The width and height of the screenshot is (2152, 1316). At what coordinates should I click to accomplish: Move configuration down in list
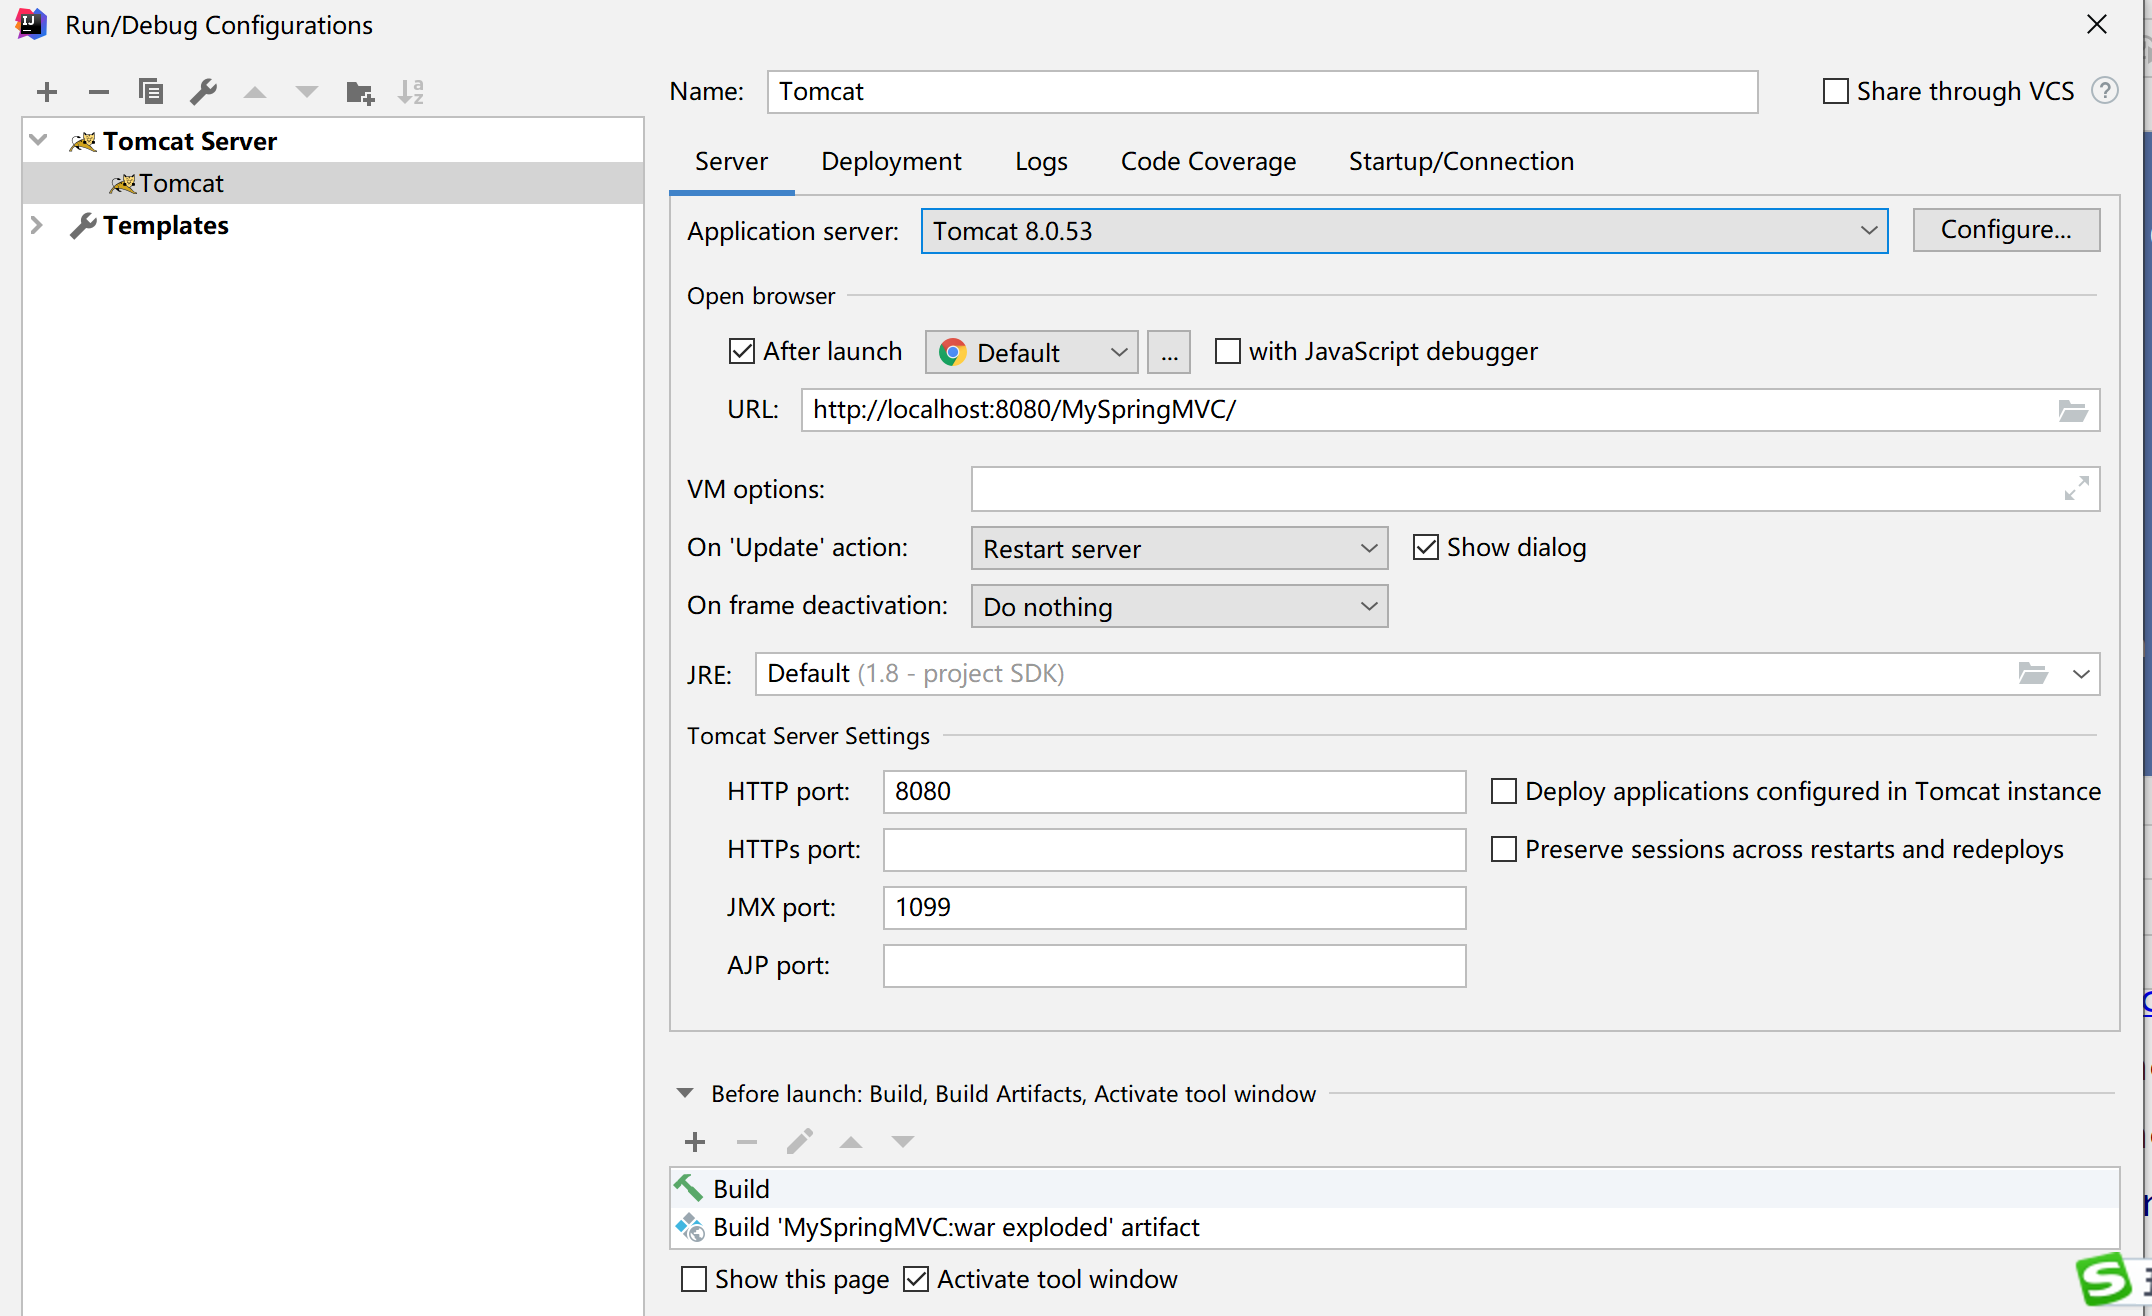click(307, 92)
